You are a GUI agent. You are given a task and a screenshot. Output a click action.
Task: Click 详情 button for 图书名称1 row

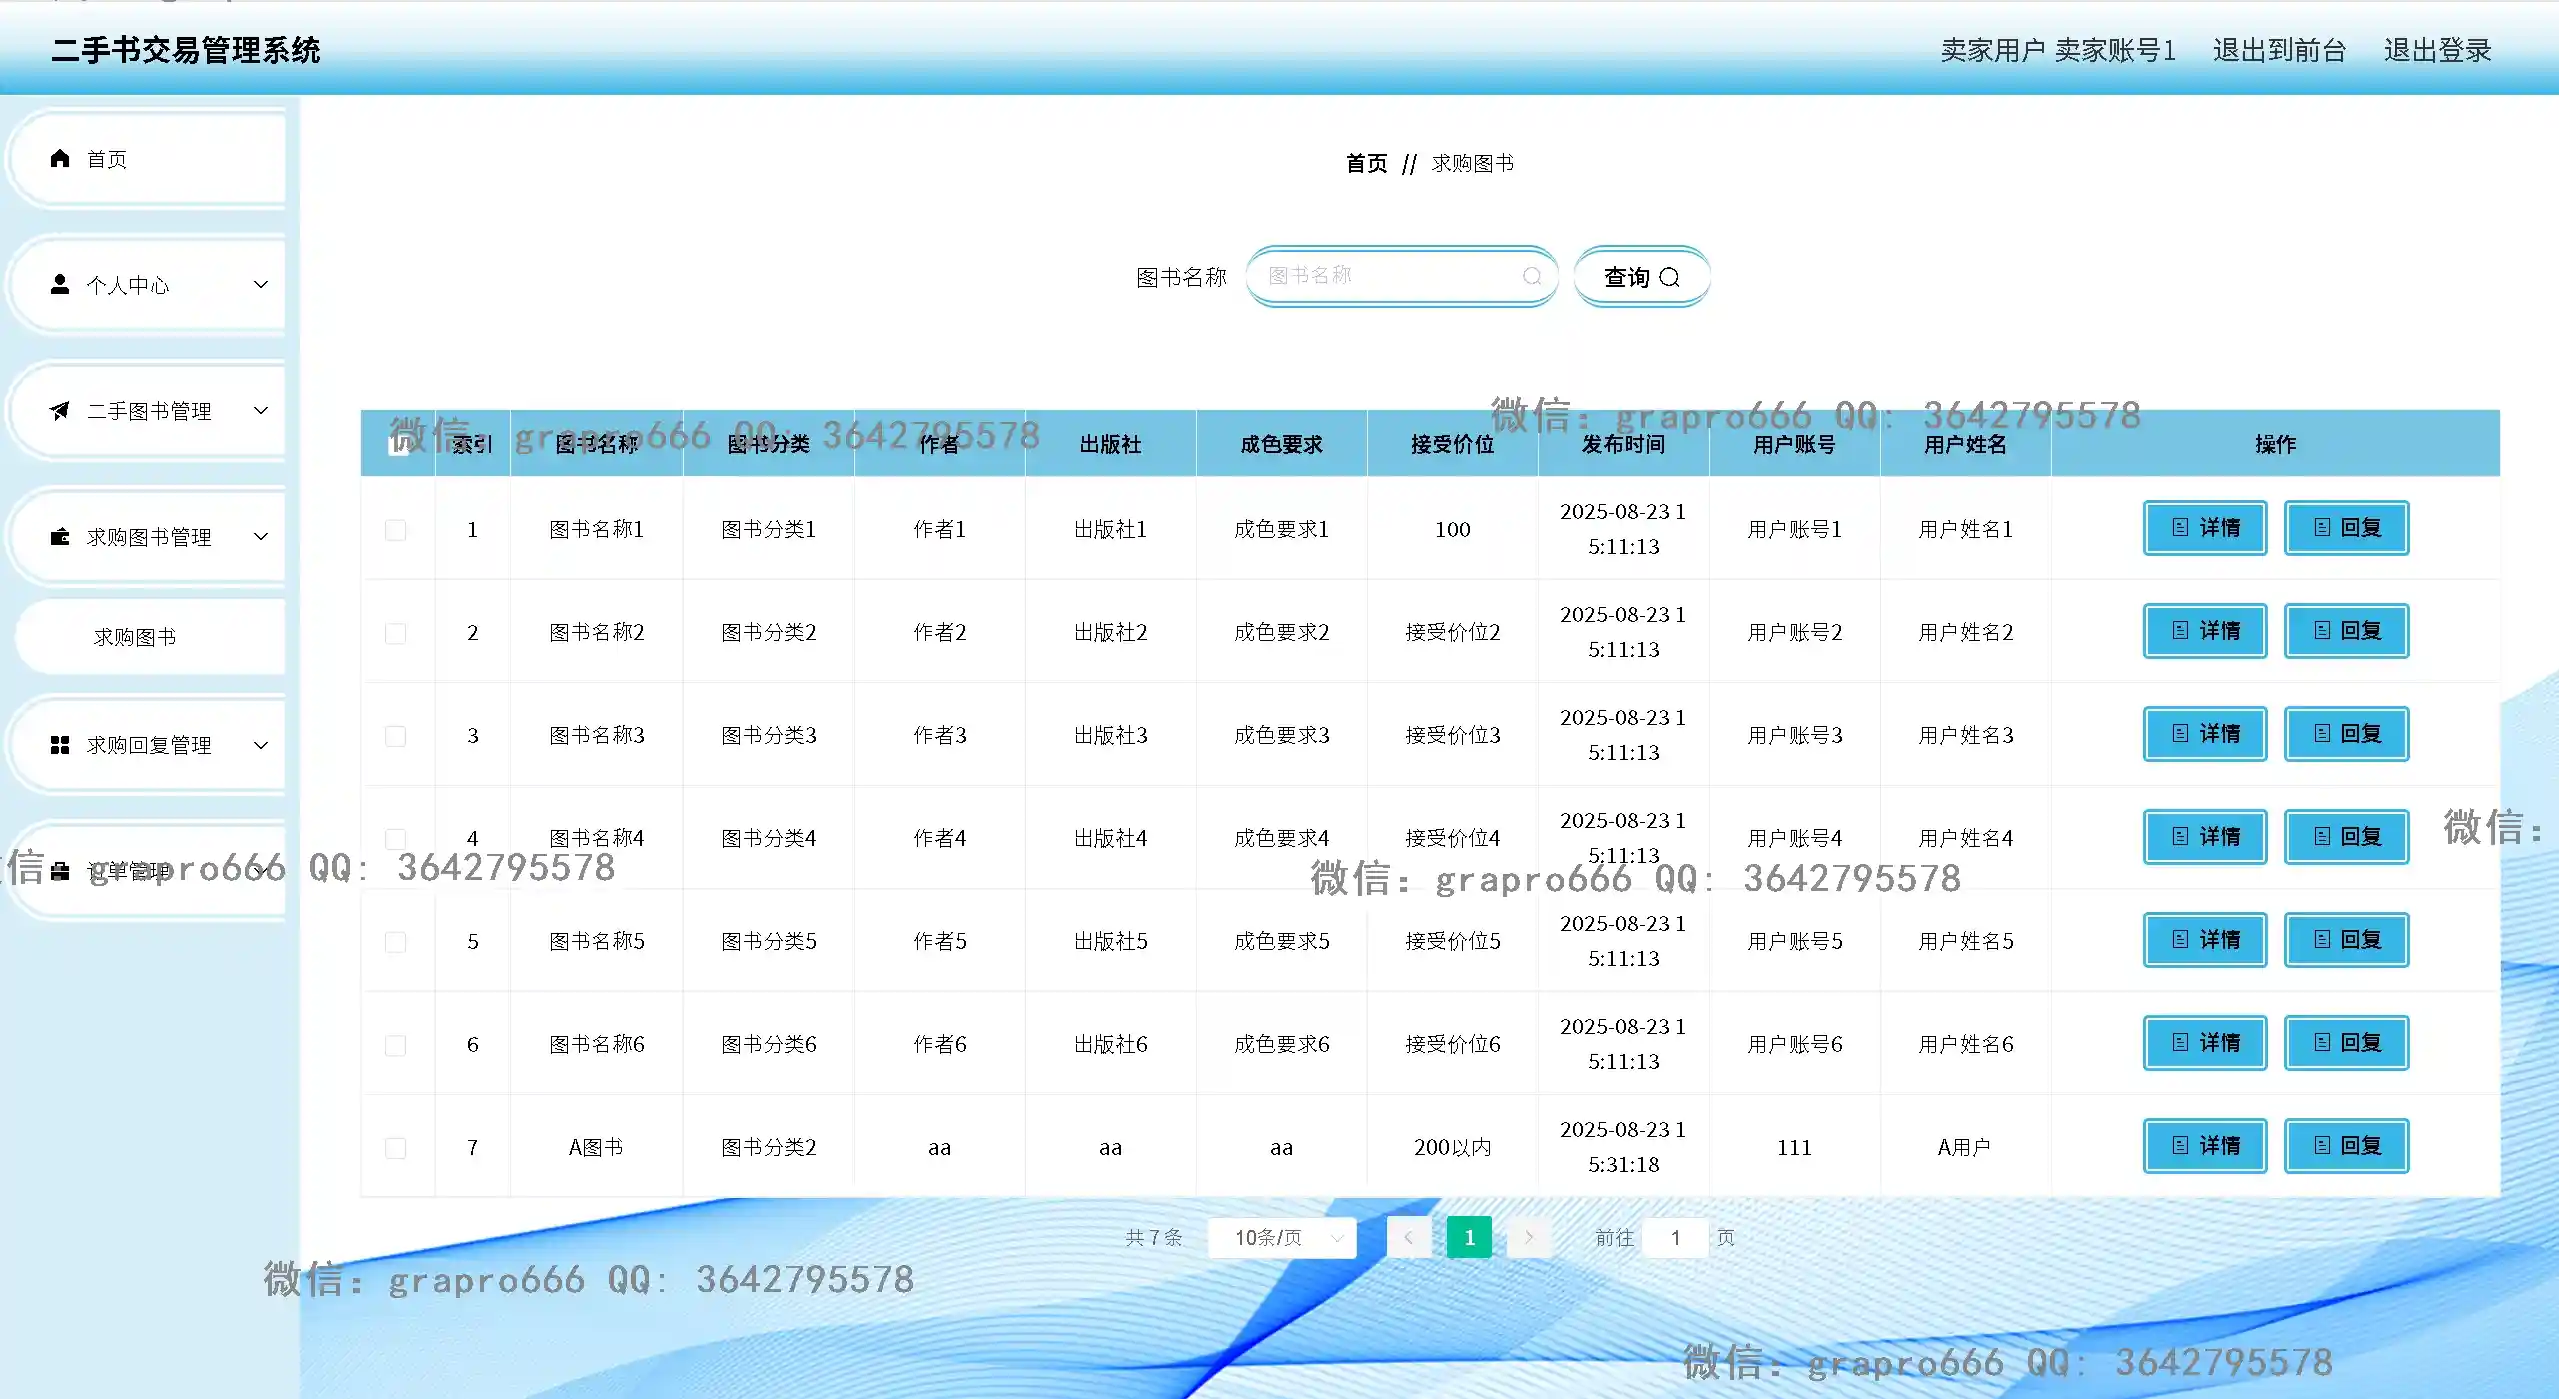tap(2204, 528)
